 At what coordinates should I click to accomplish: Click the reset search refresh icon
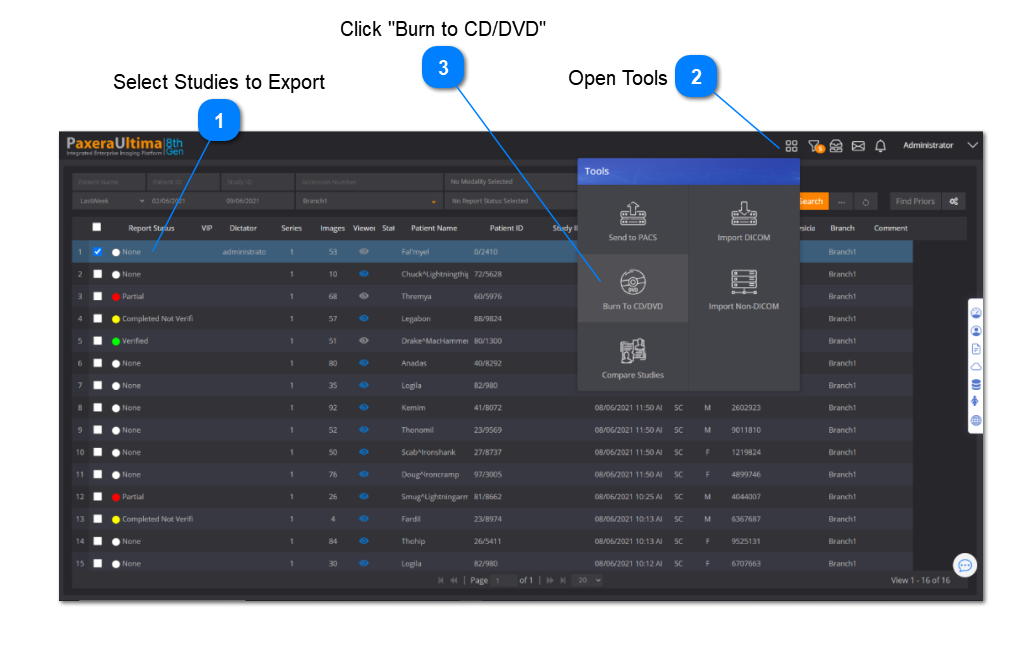point(866,202)
